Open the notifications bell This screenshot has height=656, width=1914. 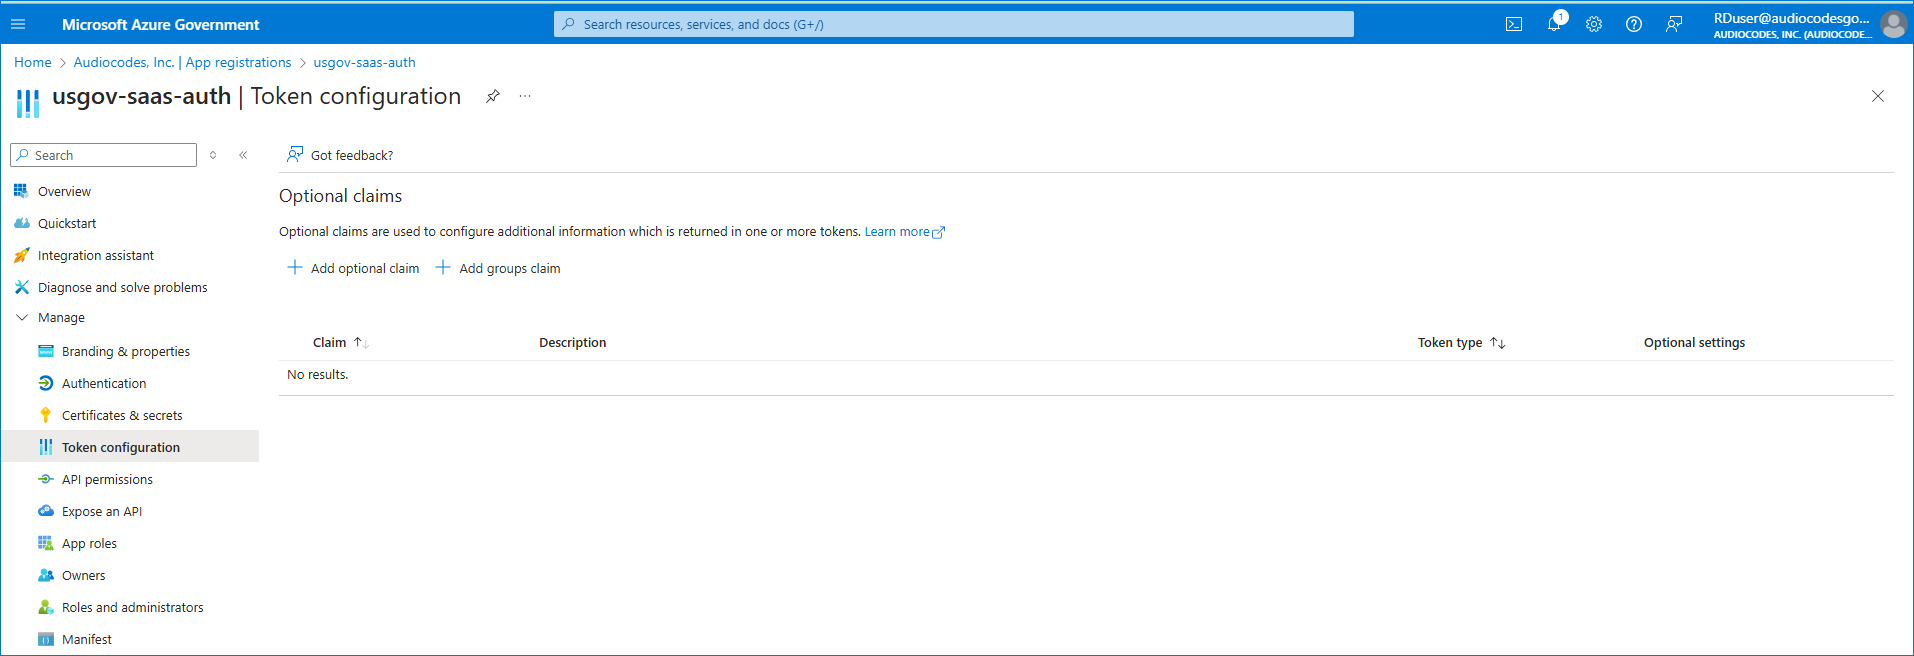pos(1554,23)
